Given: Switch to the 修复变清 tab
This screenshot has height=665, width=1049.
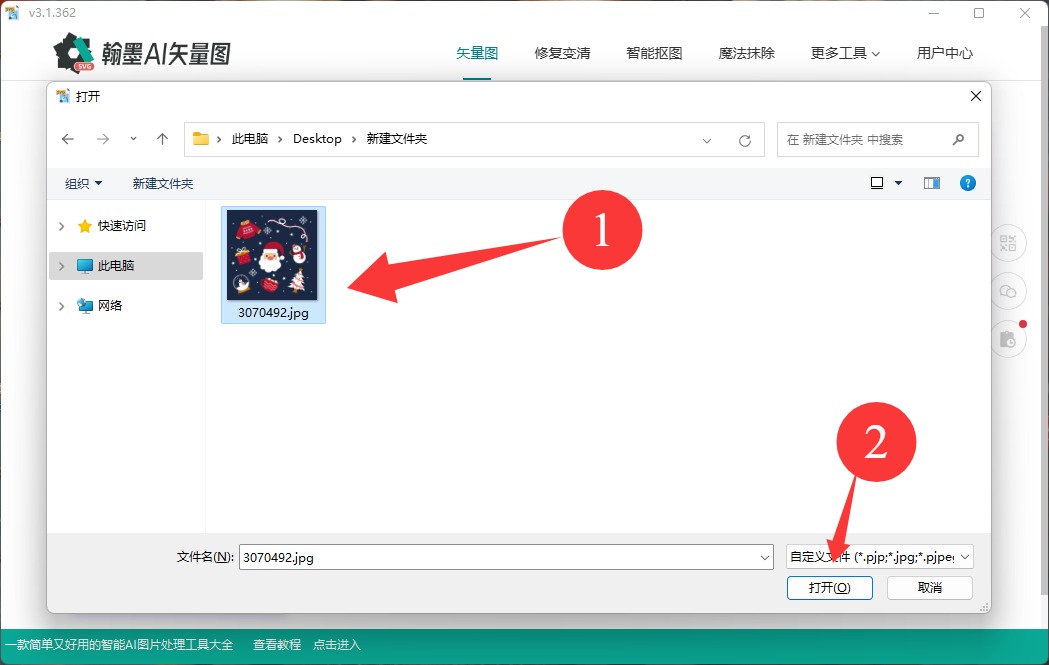Looking at the screenshot, I should 562,53.
